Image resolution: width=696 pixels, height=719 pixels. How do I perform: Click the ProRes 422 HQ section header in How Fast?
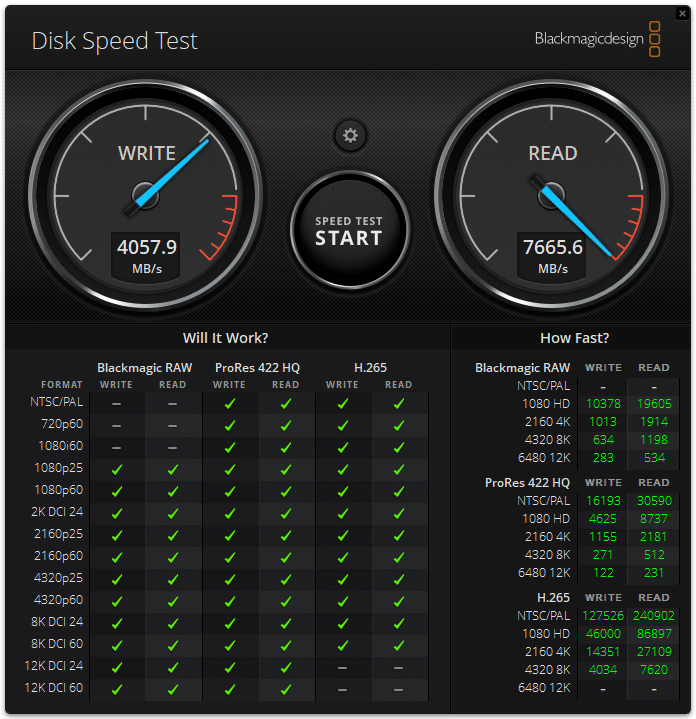point(527,483)
